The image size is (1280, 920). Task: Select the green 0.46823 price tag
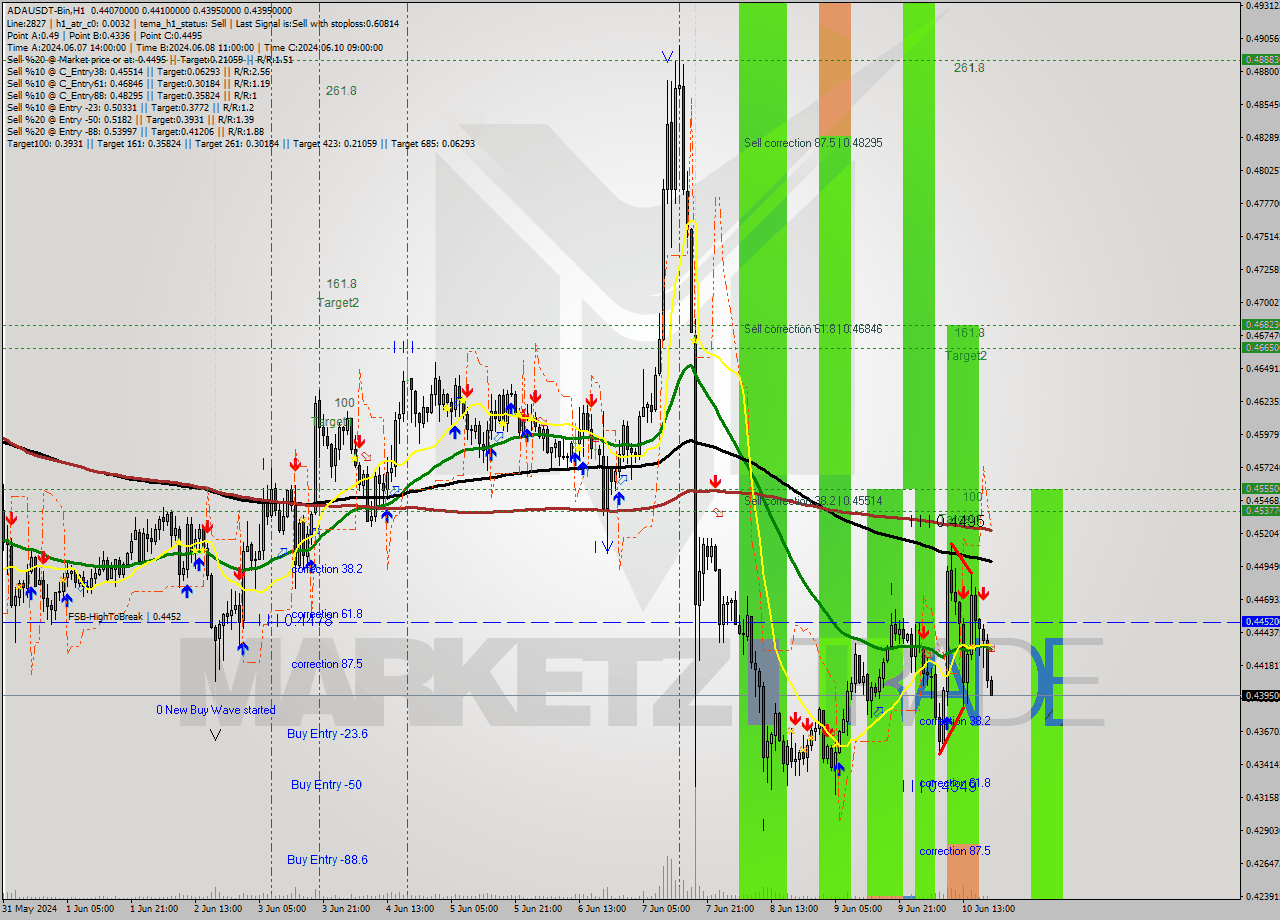1260,324
